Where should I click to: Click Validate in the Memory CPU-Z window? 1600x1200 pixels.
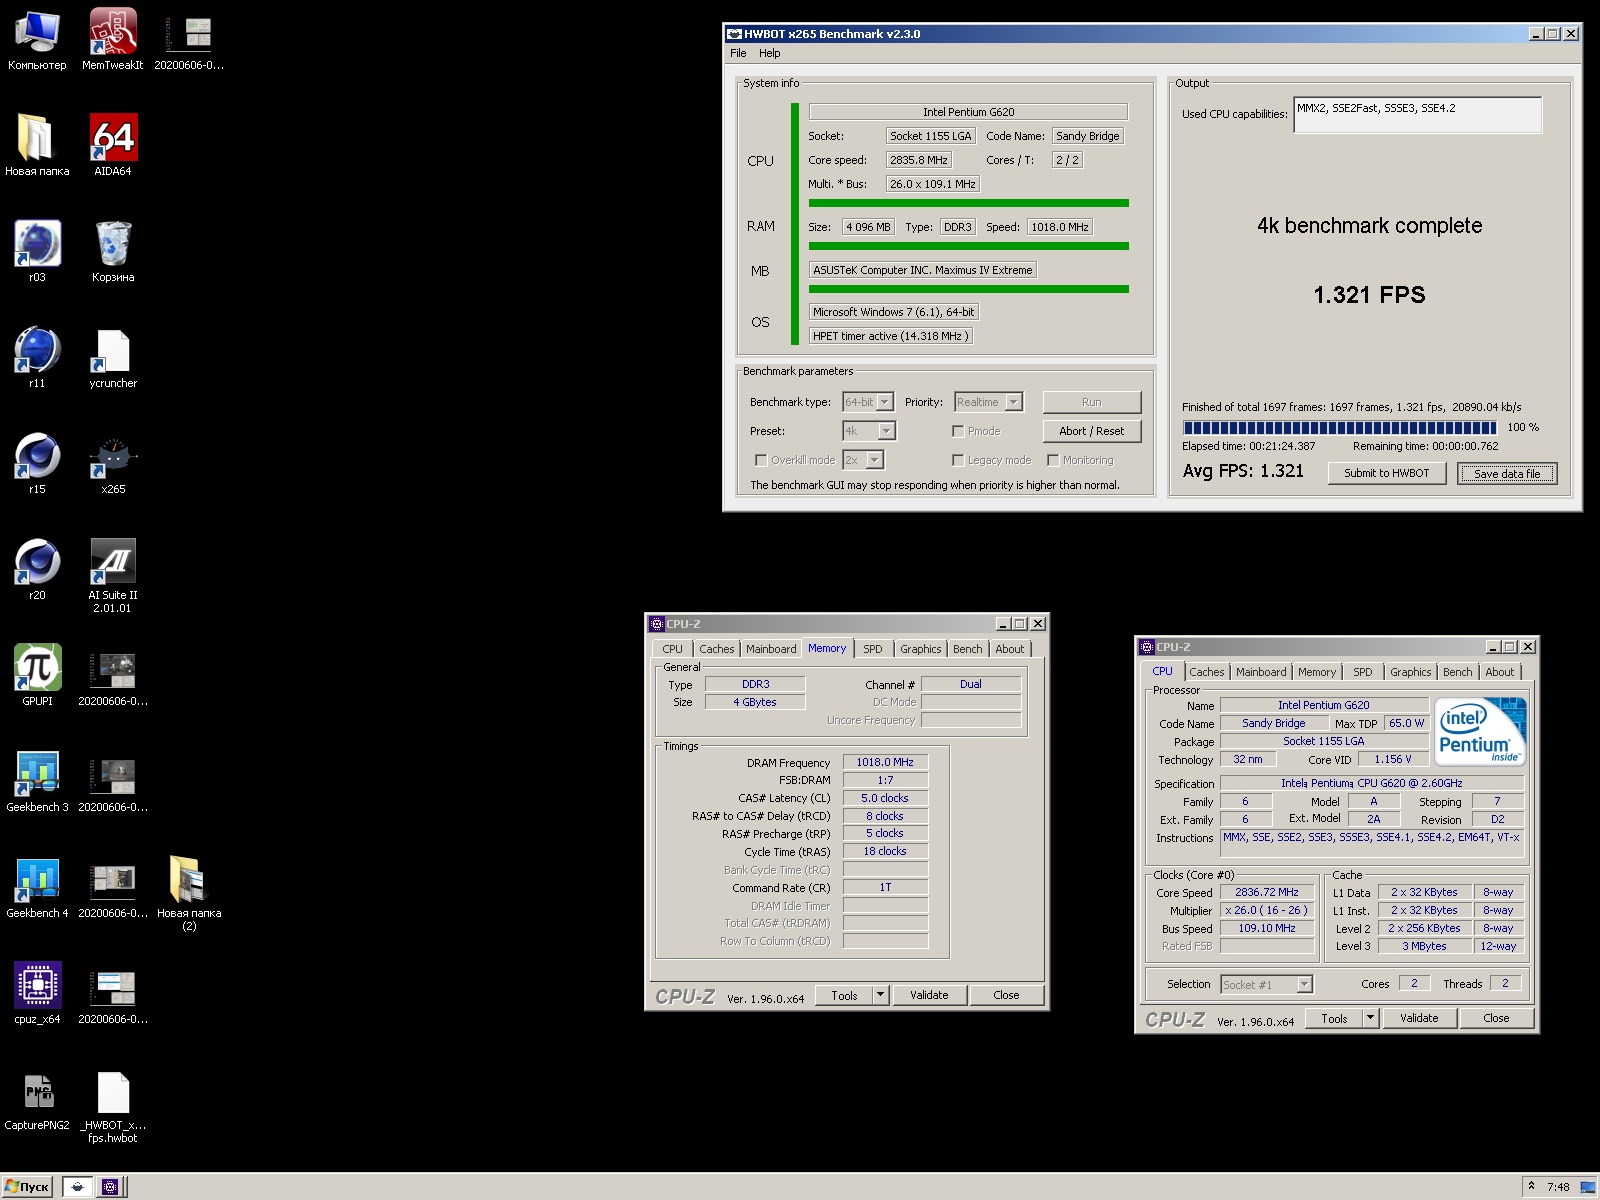pyautogui.click(x=929, y=995)
